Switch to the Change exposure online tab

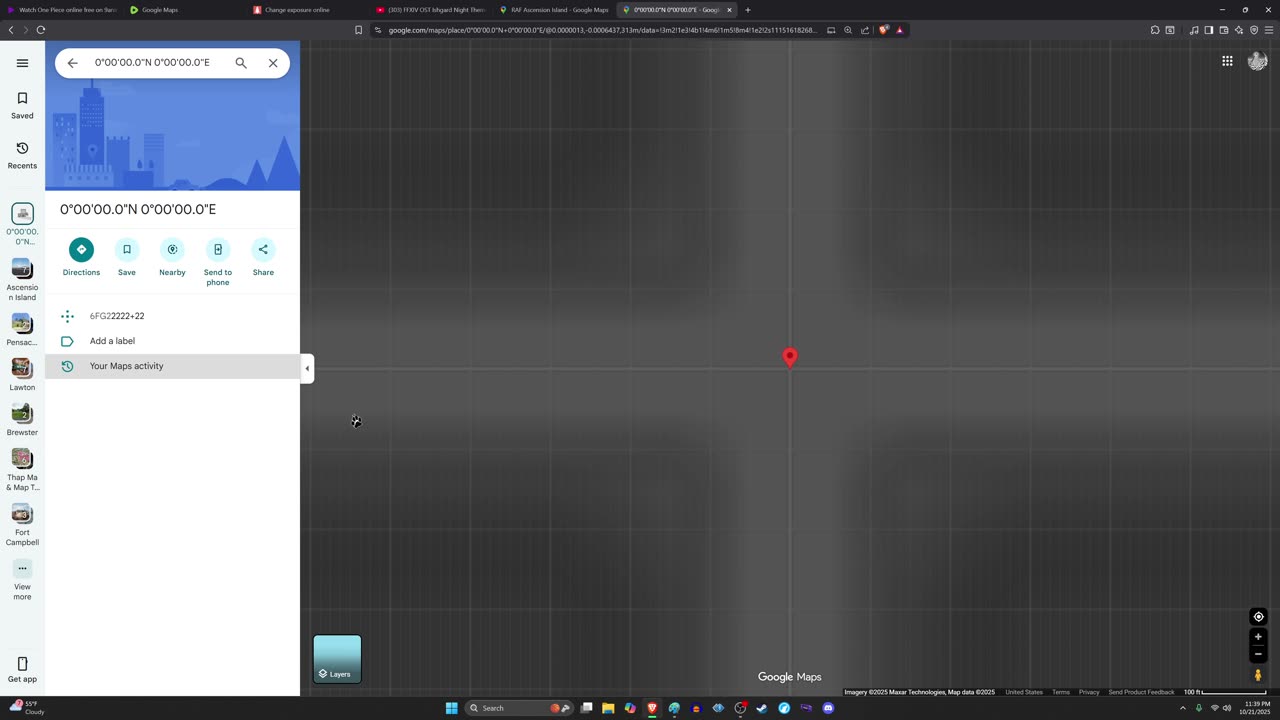pos(306,10)
